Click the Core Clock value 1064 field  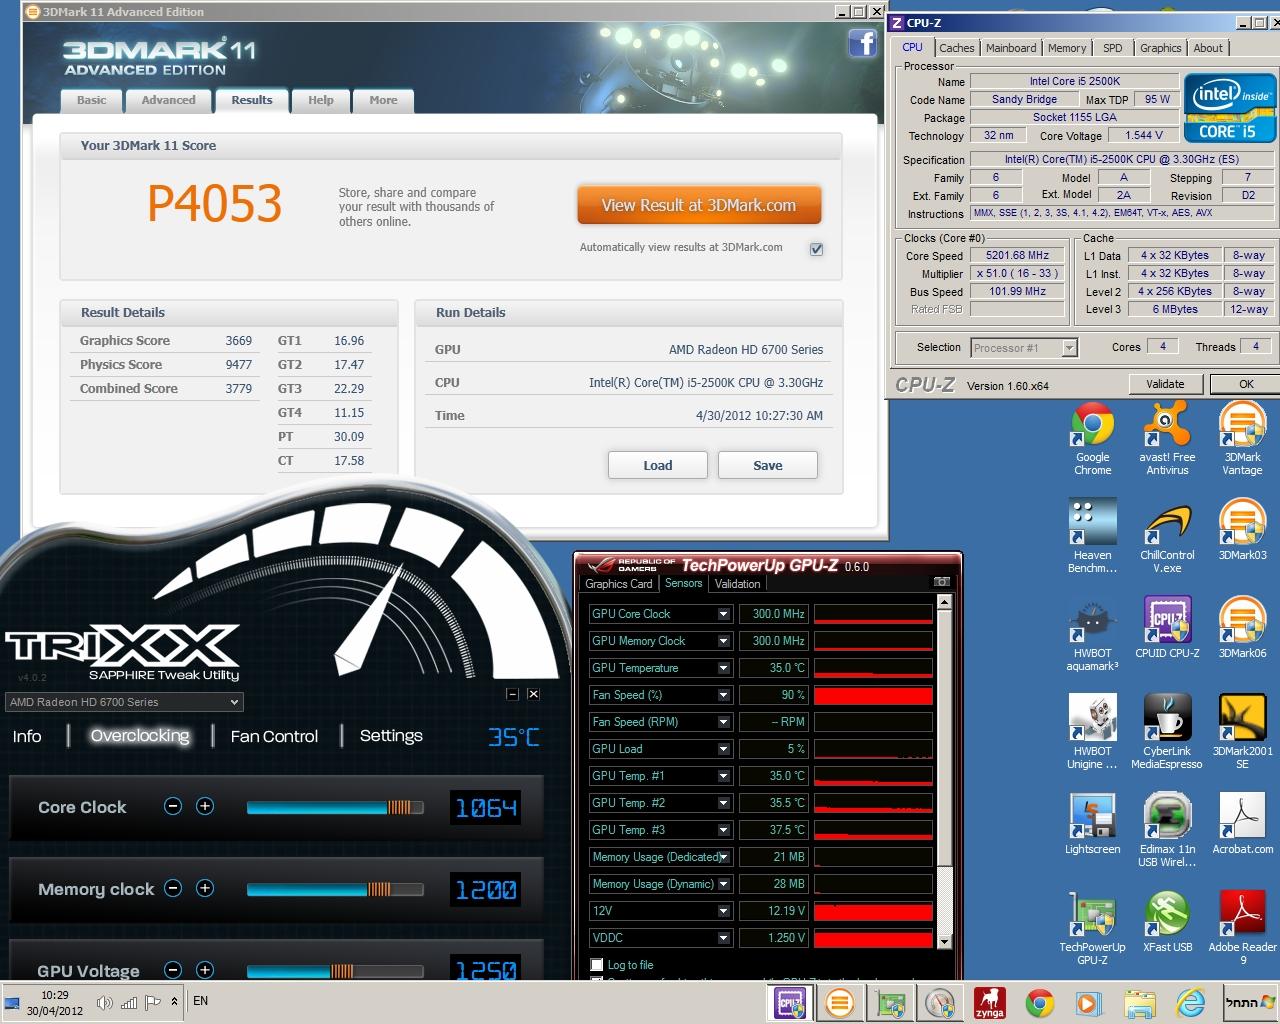tap(486, 807)
